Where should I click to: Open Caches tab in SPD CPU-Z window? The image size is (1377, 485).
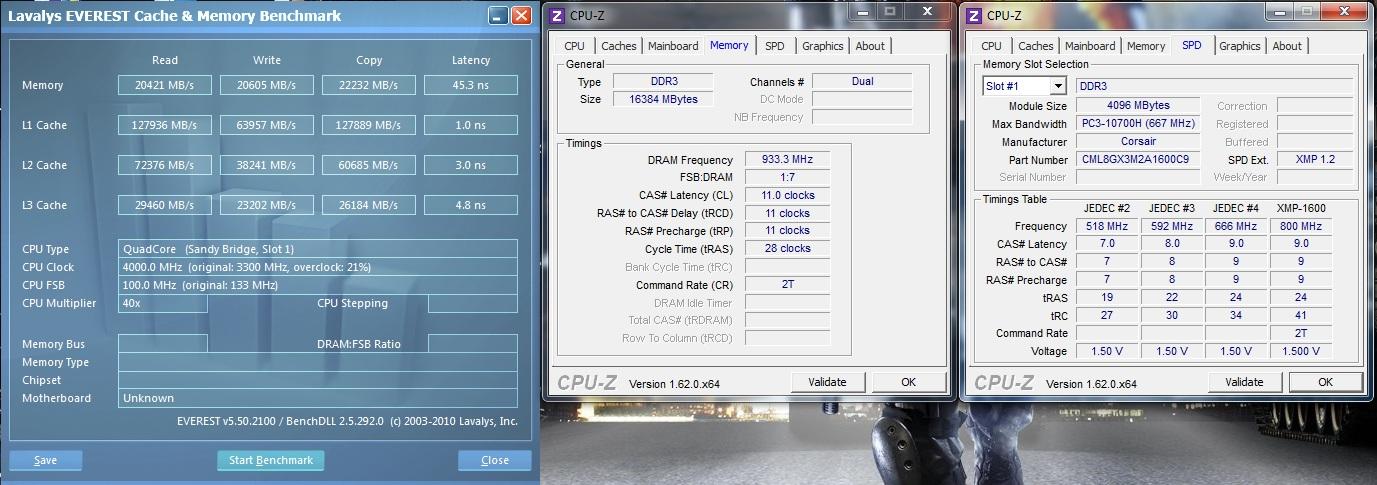tap(1036, 46)
